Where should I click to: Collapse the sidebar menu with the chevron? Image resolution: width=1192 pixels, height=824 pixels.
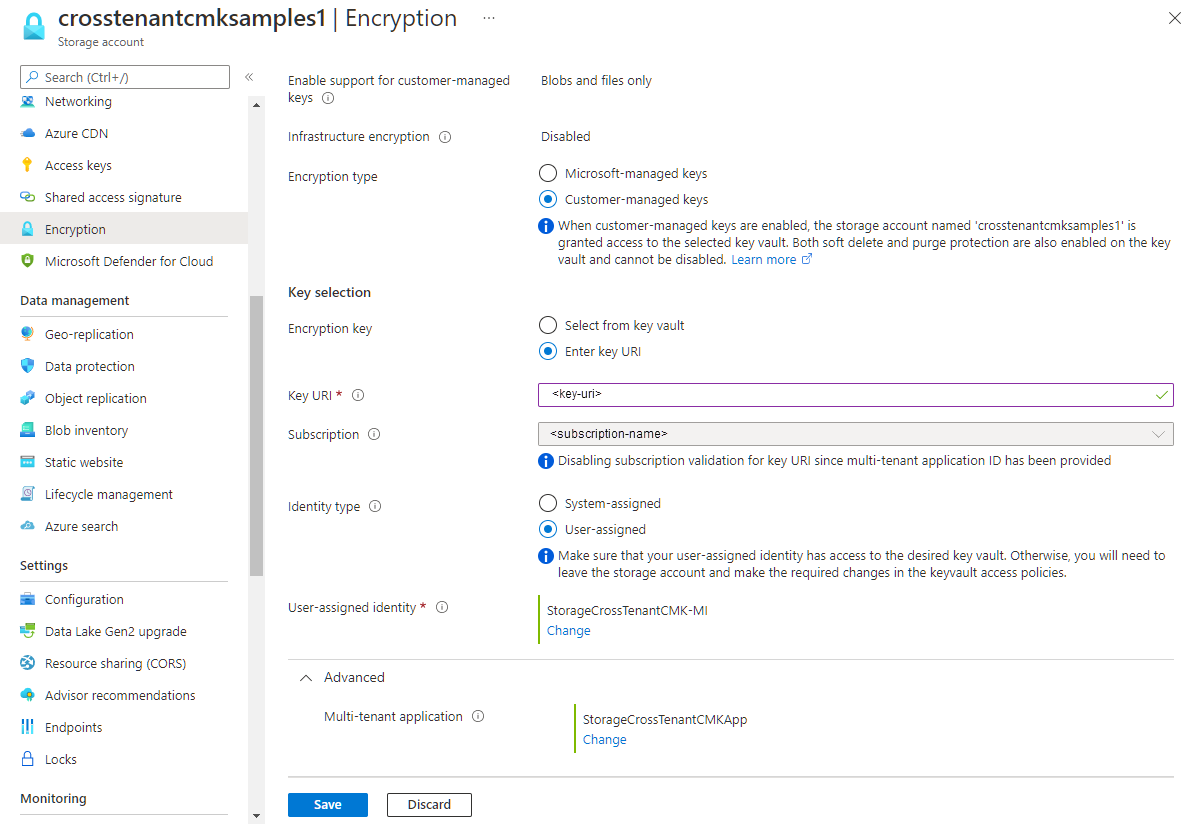click(x=249, y=77)
